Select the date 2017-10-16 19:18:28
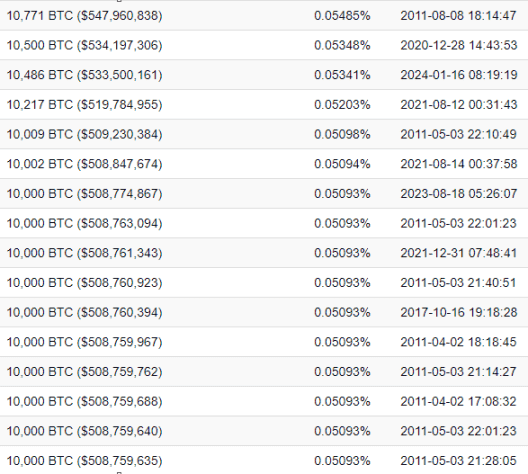This screenshot has height=474, width=528. 459,312
